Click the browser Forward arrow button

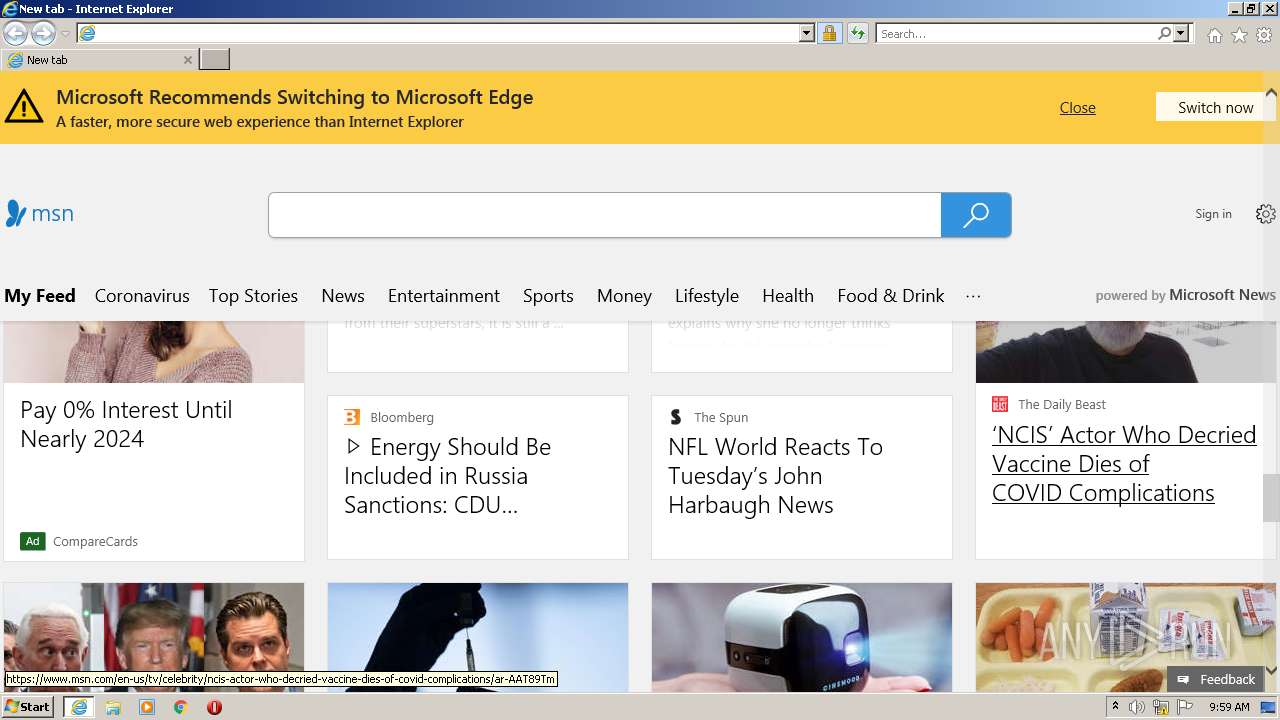(x=43, y=33)
